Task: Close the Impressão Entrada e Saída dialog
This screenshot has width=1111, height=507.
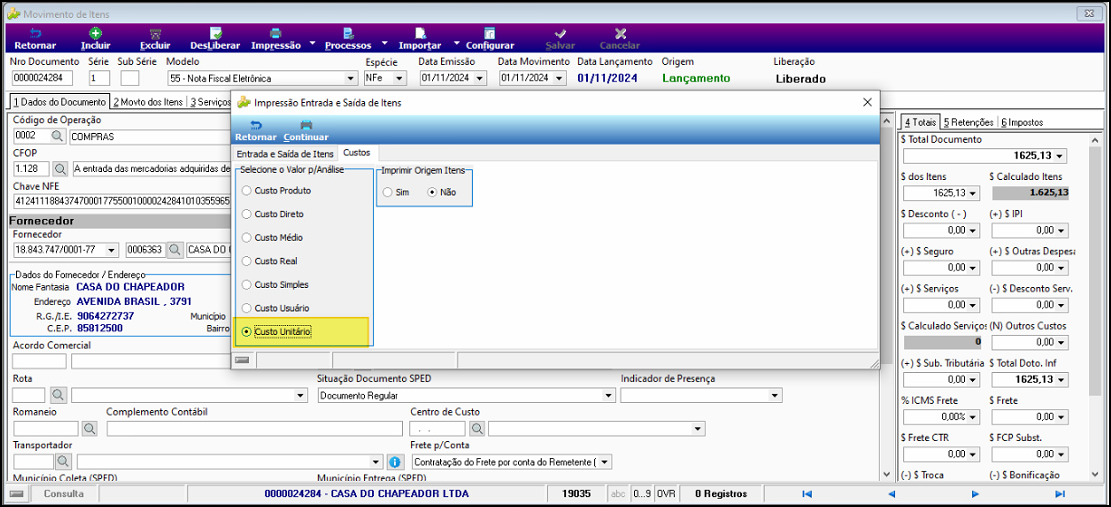Action: pos(867,102)
